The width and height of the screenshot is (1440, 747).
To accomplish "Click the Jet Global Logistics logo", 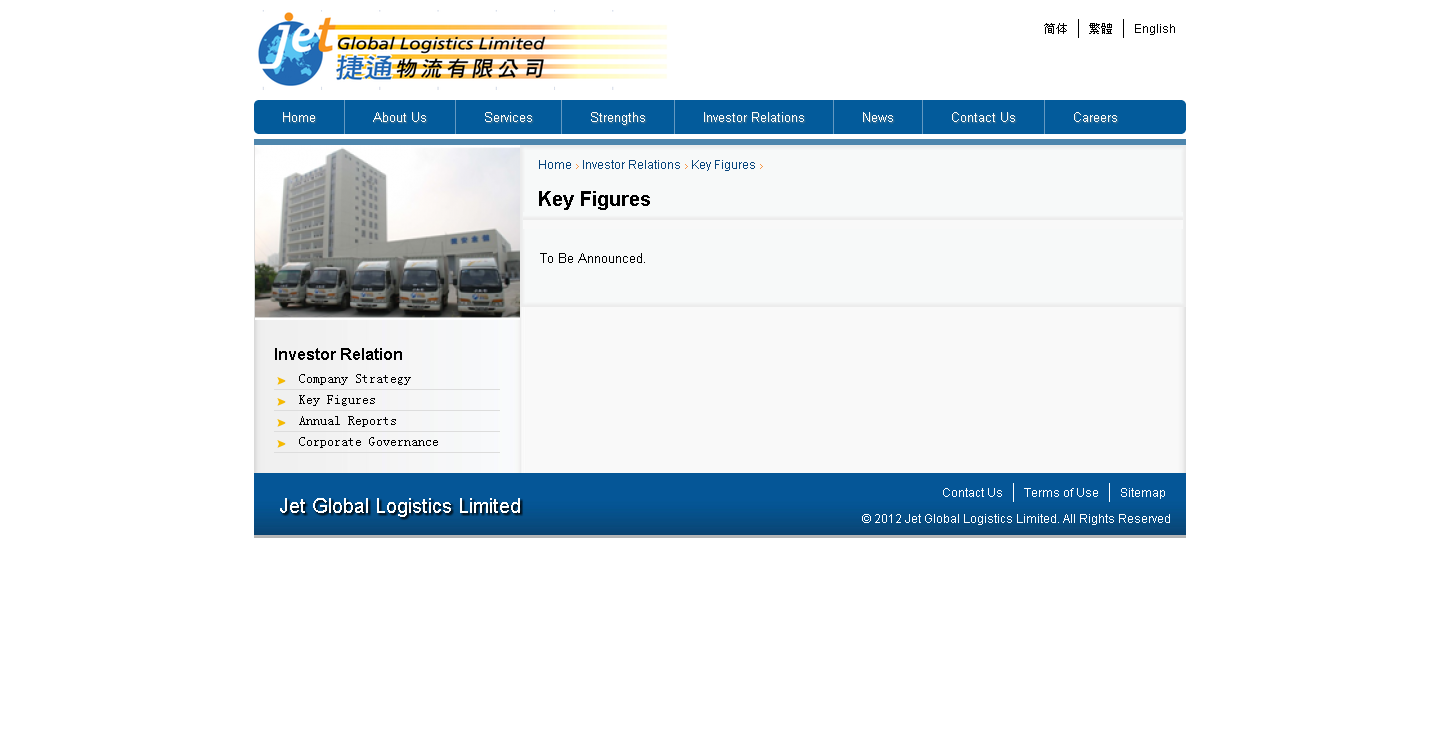I will coord(462,50).
